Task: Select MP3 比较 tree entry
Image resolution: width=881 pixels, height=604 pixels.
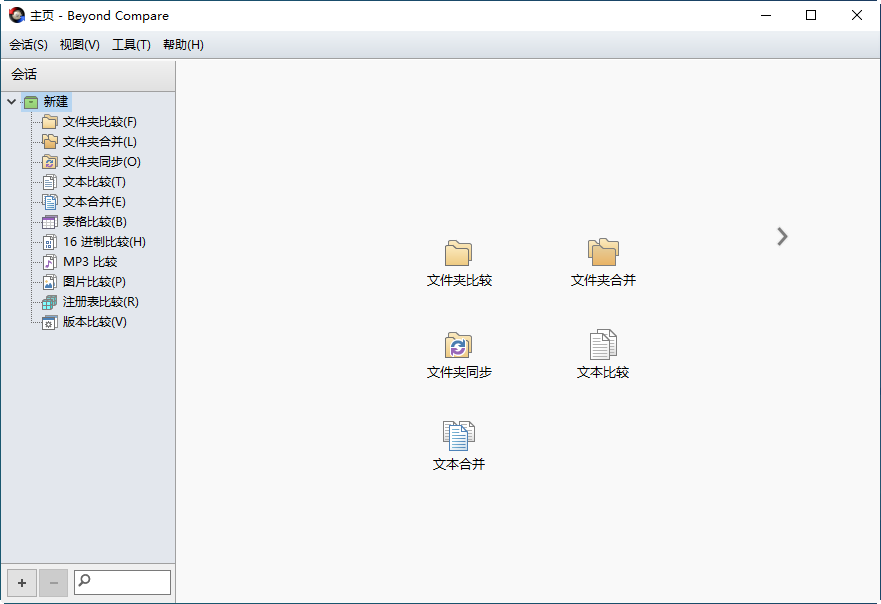Action: pos(90,262)
